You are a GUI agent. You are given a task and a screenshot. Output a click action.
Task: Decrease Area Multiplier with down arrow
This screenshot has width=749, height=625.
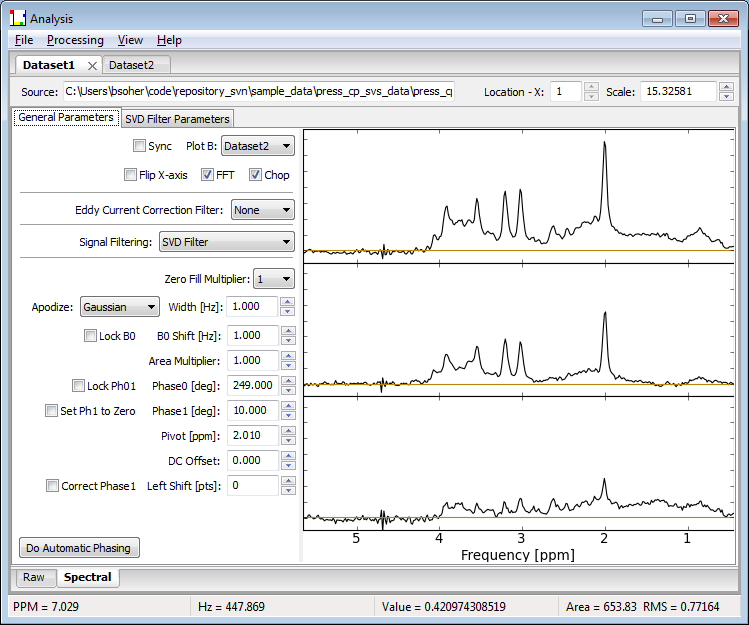point(288,365)
